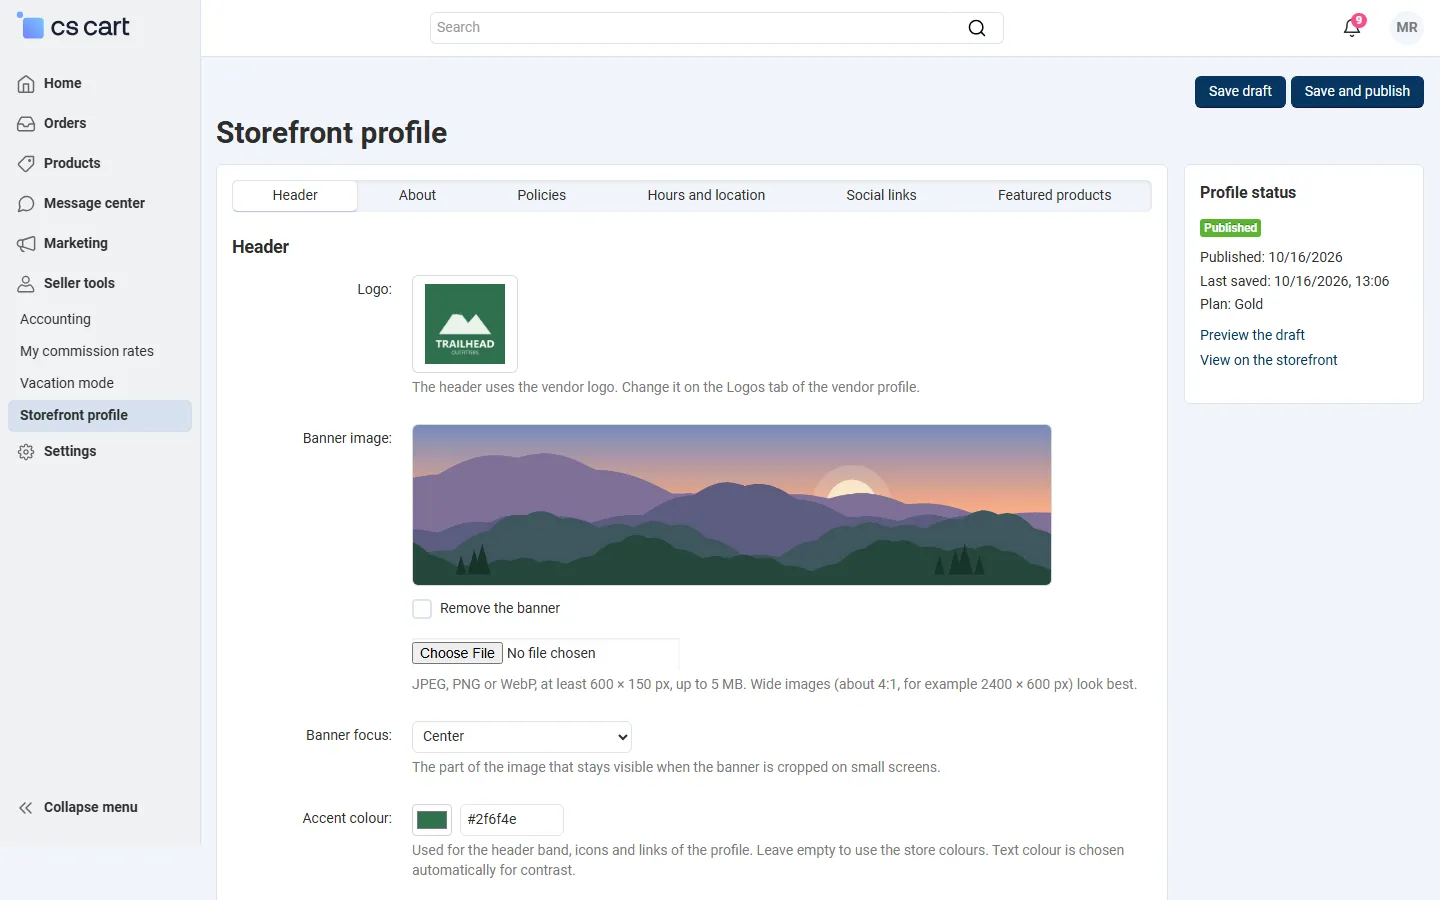Open Settings from the sidebar

tap(70, 452)
